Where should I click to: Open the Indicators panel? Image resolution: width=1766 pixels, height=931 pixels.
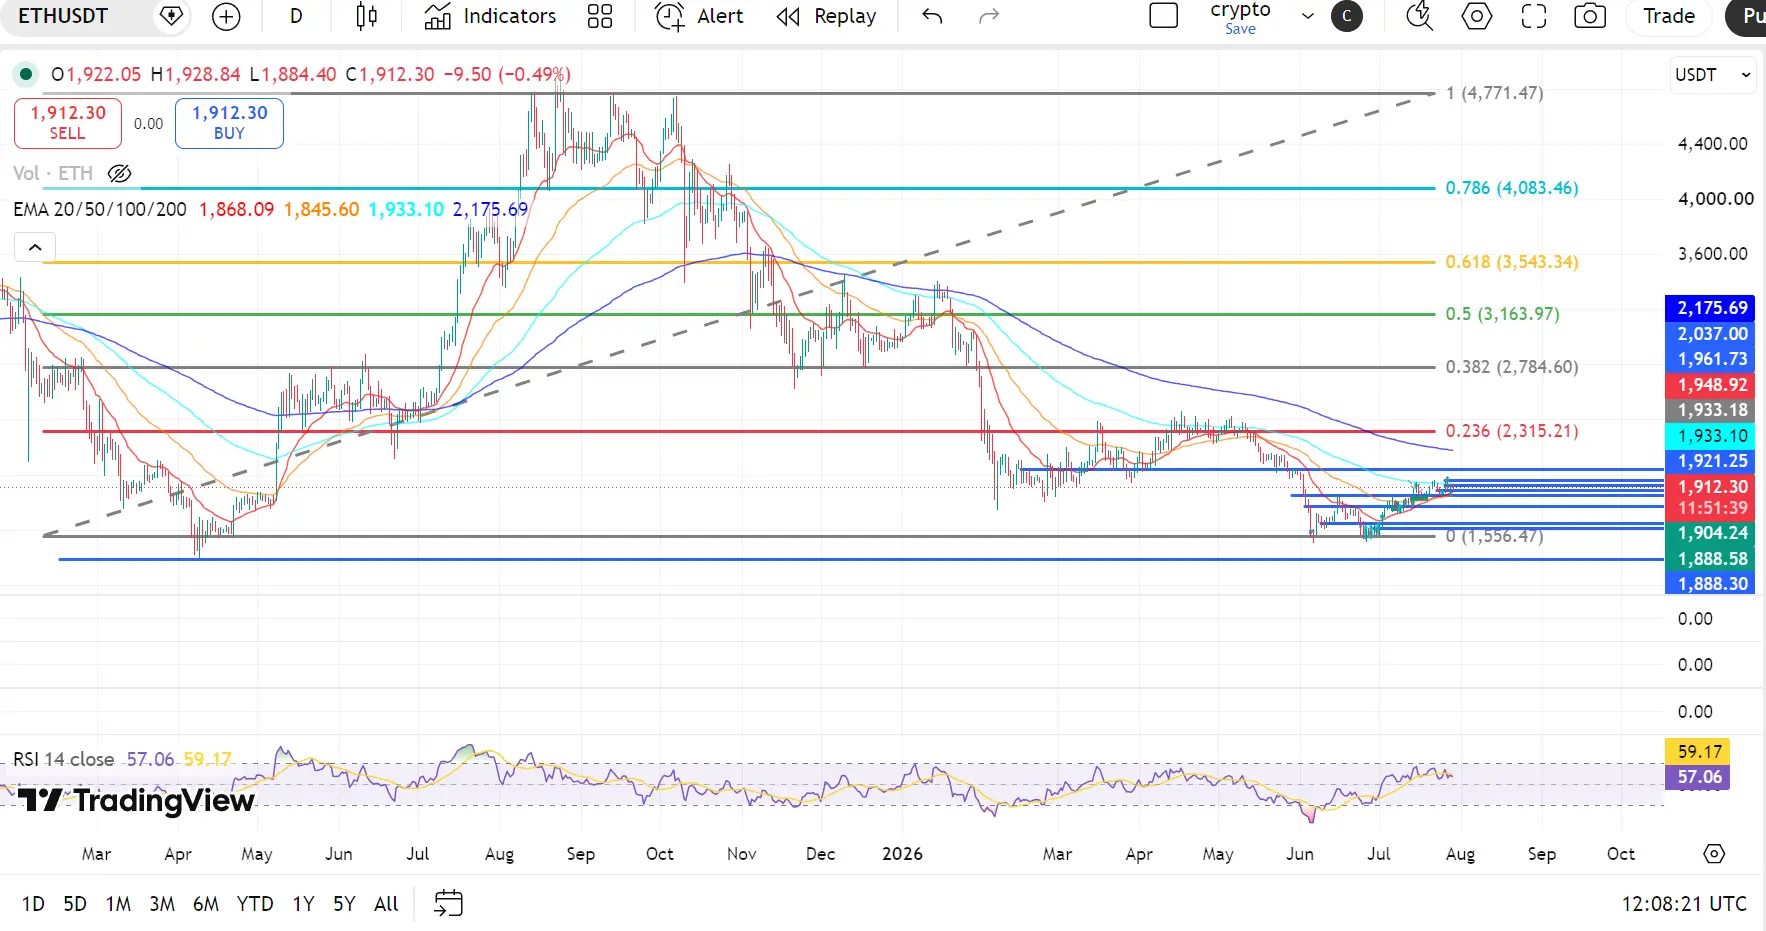click(490, 16)
